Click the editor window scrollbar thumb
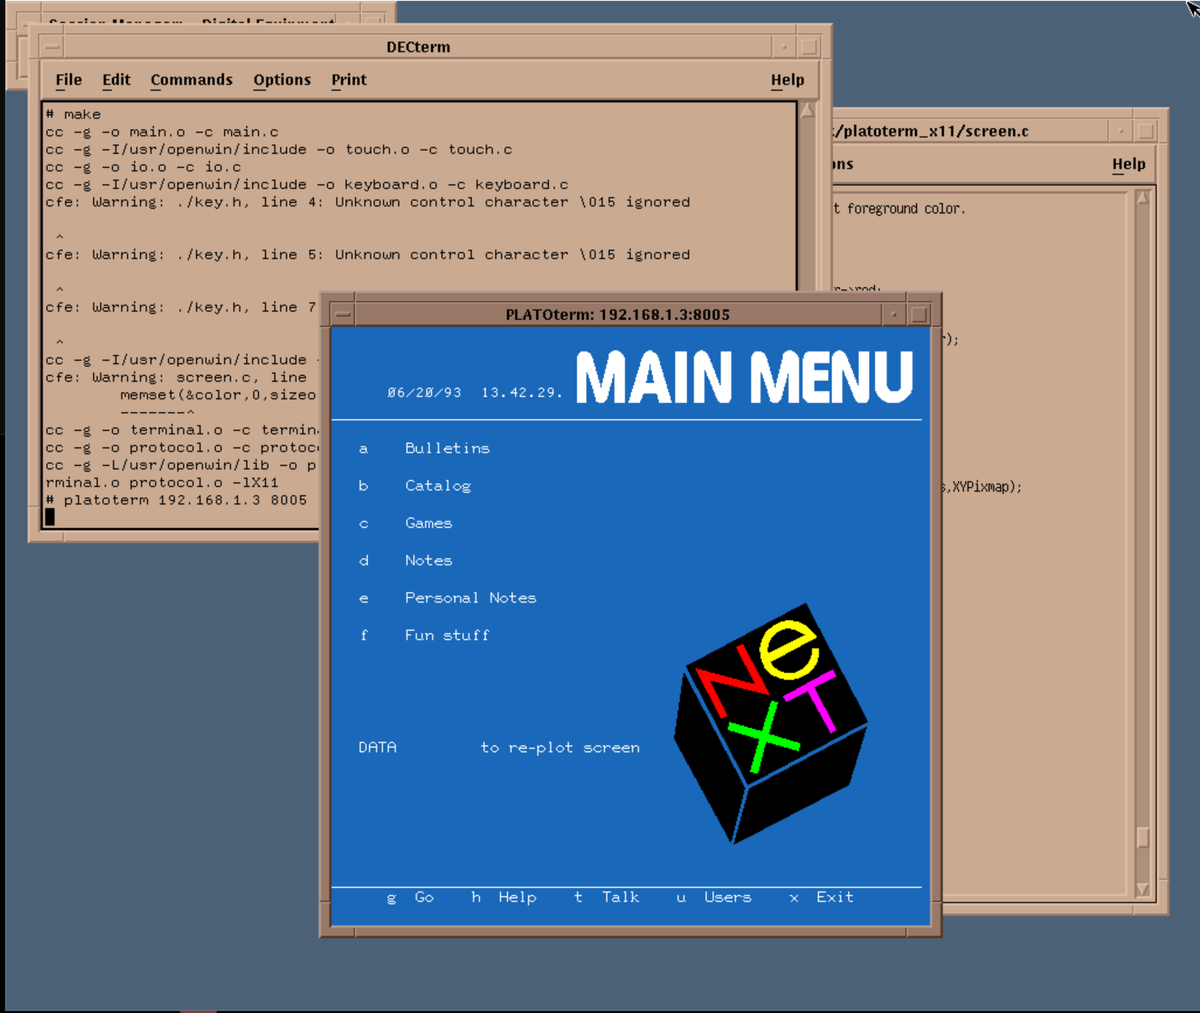Viewport: 1200px width, 1013px height. pos(1143,836)
